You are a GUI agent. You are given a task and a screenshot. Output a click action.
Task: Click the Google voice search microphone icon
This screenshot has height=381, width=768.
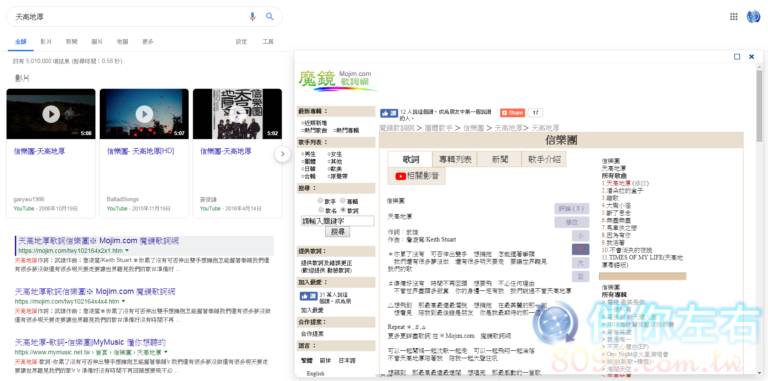pos(252,17)
